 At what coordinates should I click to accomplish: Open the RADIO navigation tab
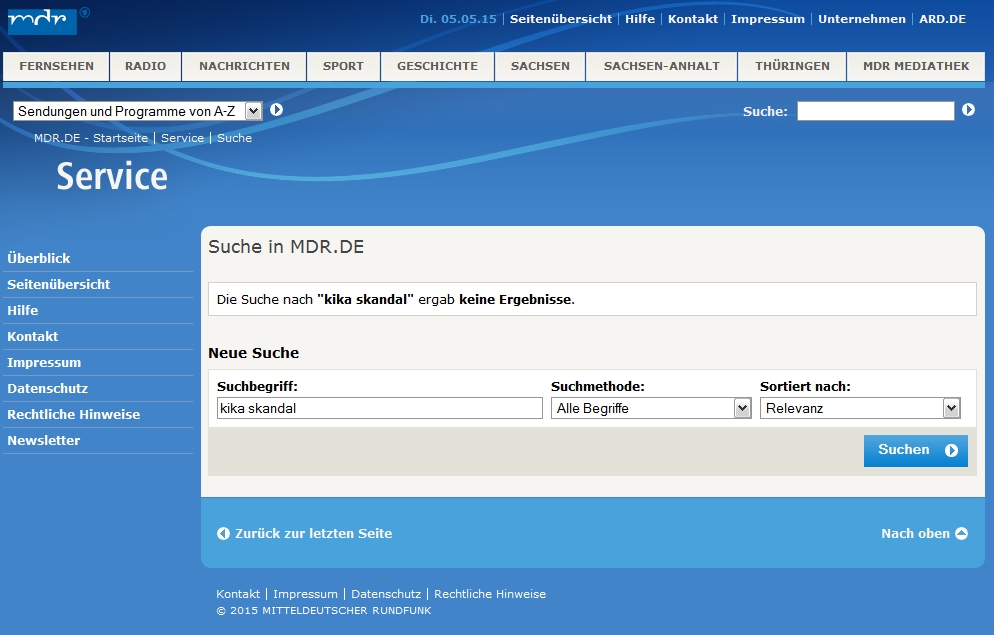(145, 66)
